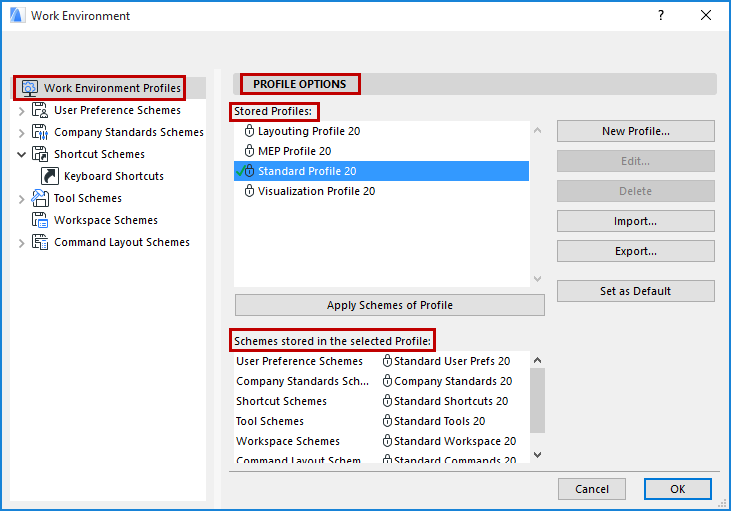This screenshot has width=731, height=511.
Task: Click the Workspace Schemes icon
Action: point(40,220)
